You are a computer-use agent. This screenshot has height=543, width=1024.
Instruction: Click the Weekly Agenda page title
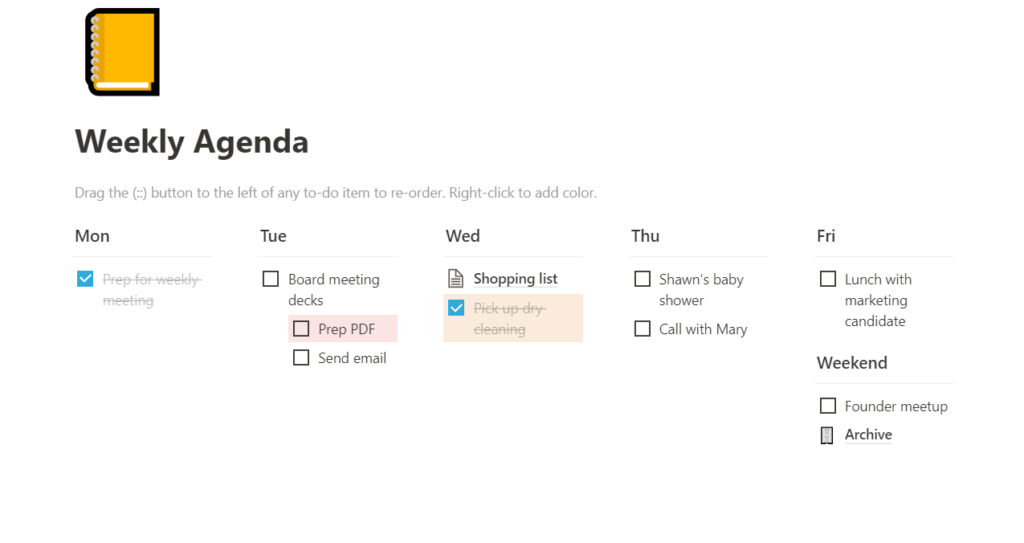[x=191, y=142]
